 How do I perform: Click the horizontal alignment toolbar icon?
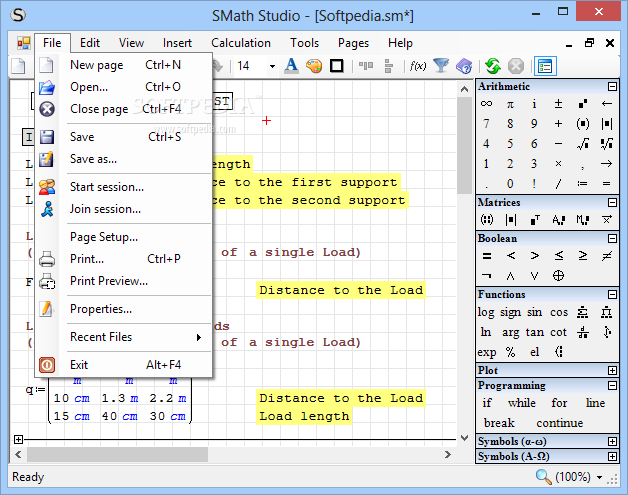click(366, 66)
